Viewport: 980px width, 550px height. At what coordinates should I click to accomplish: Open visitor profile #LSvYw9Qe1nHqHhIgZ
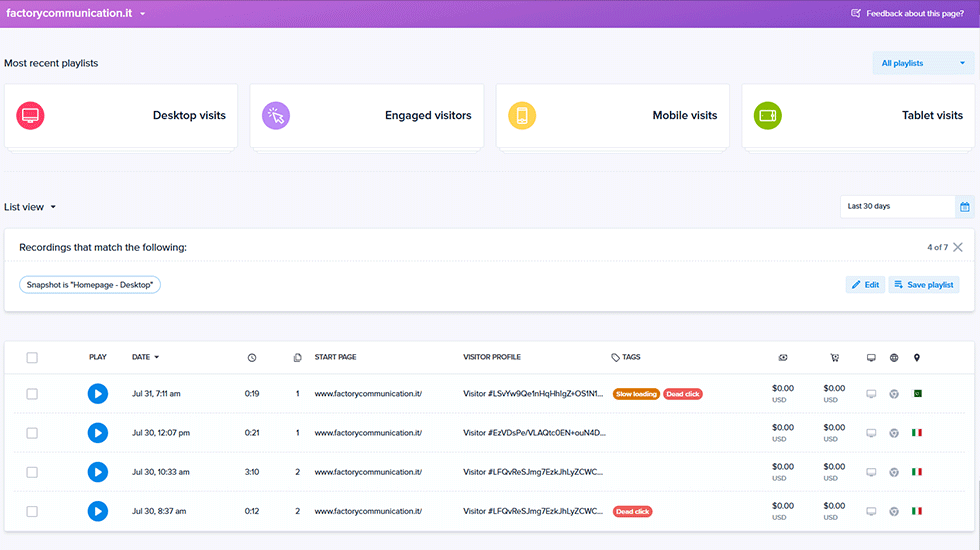tap(533, 394)
